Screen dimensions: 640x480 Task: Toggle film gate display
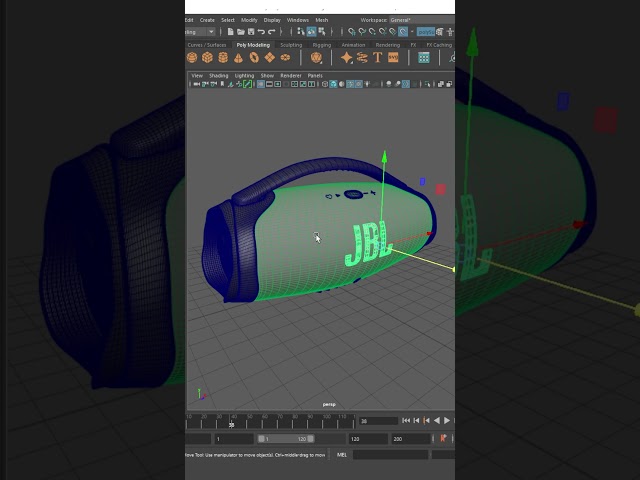pos(269,84)
